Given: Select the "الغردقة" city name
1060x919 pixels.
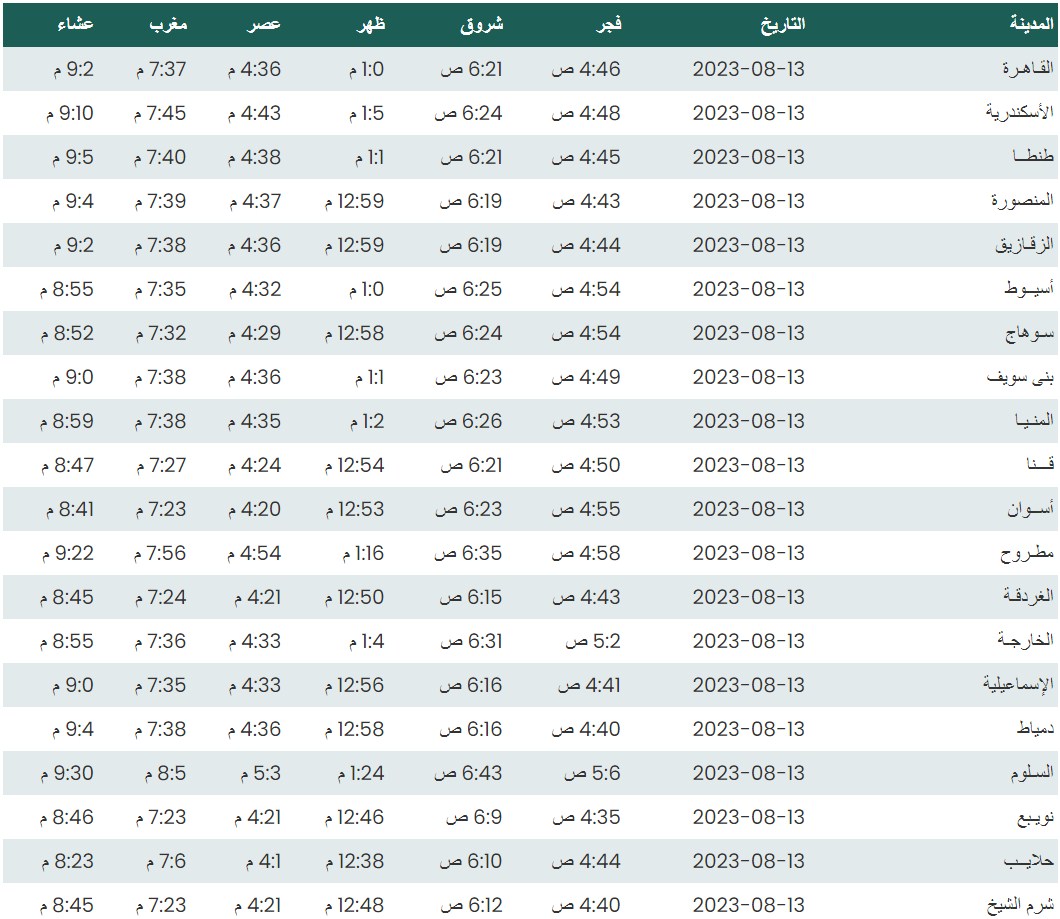Looking at the screenshot, I should [1028, 597].
